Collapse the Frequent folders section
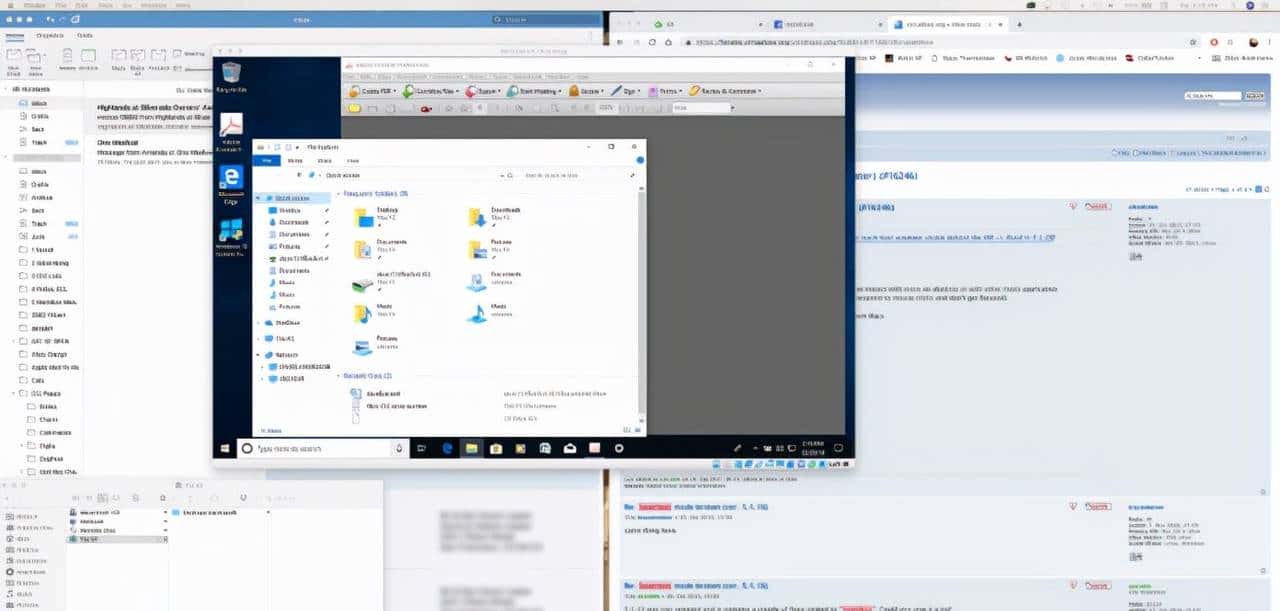 pyautogui.click(x=339, y=192)
